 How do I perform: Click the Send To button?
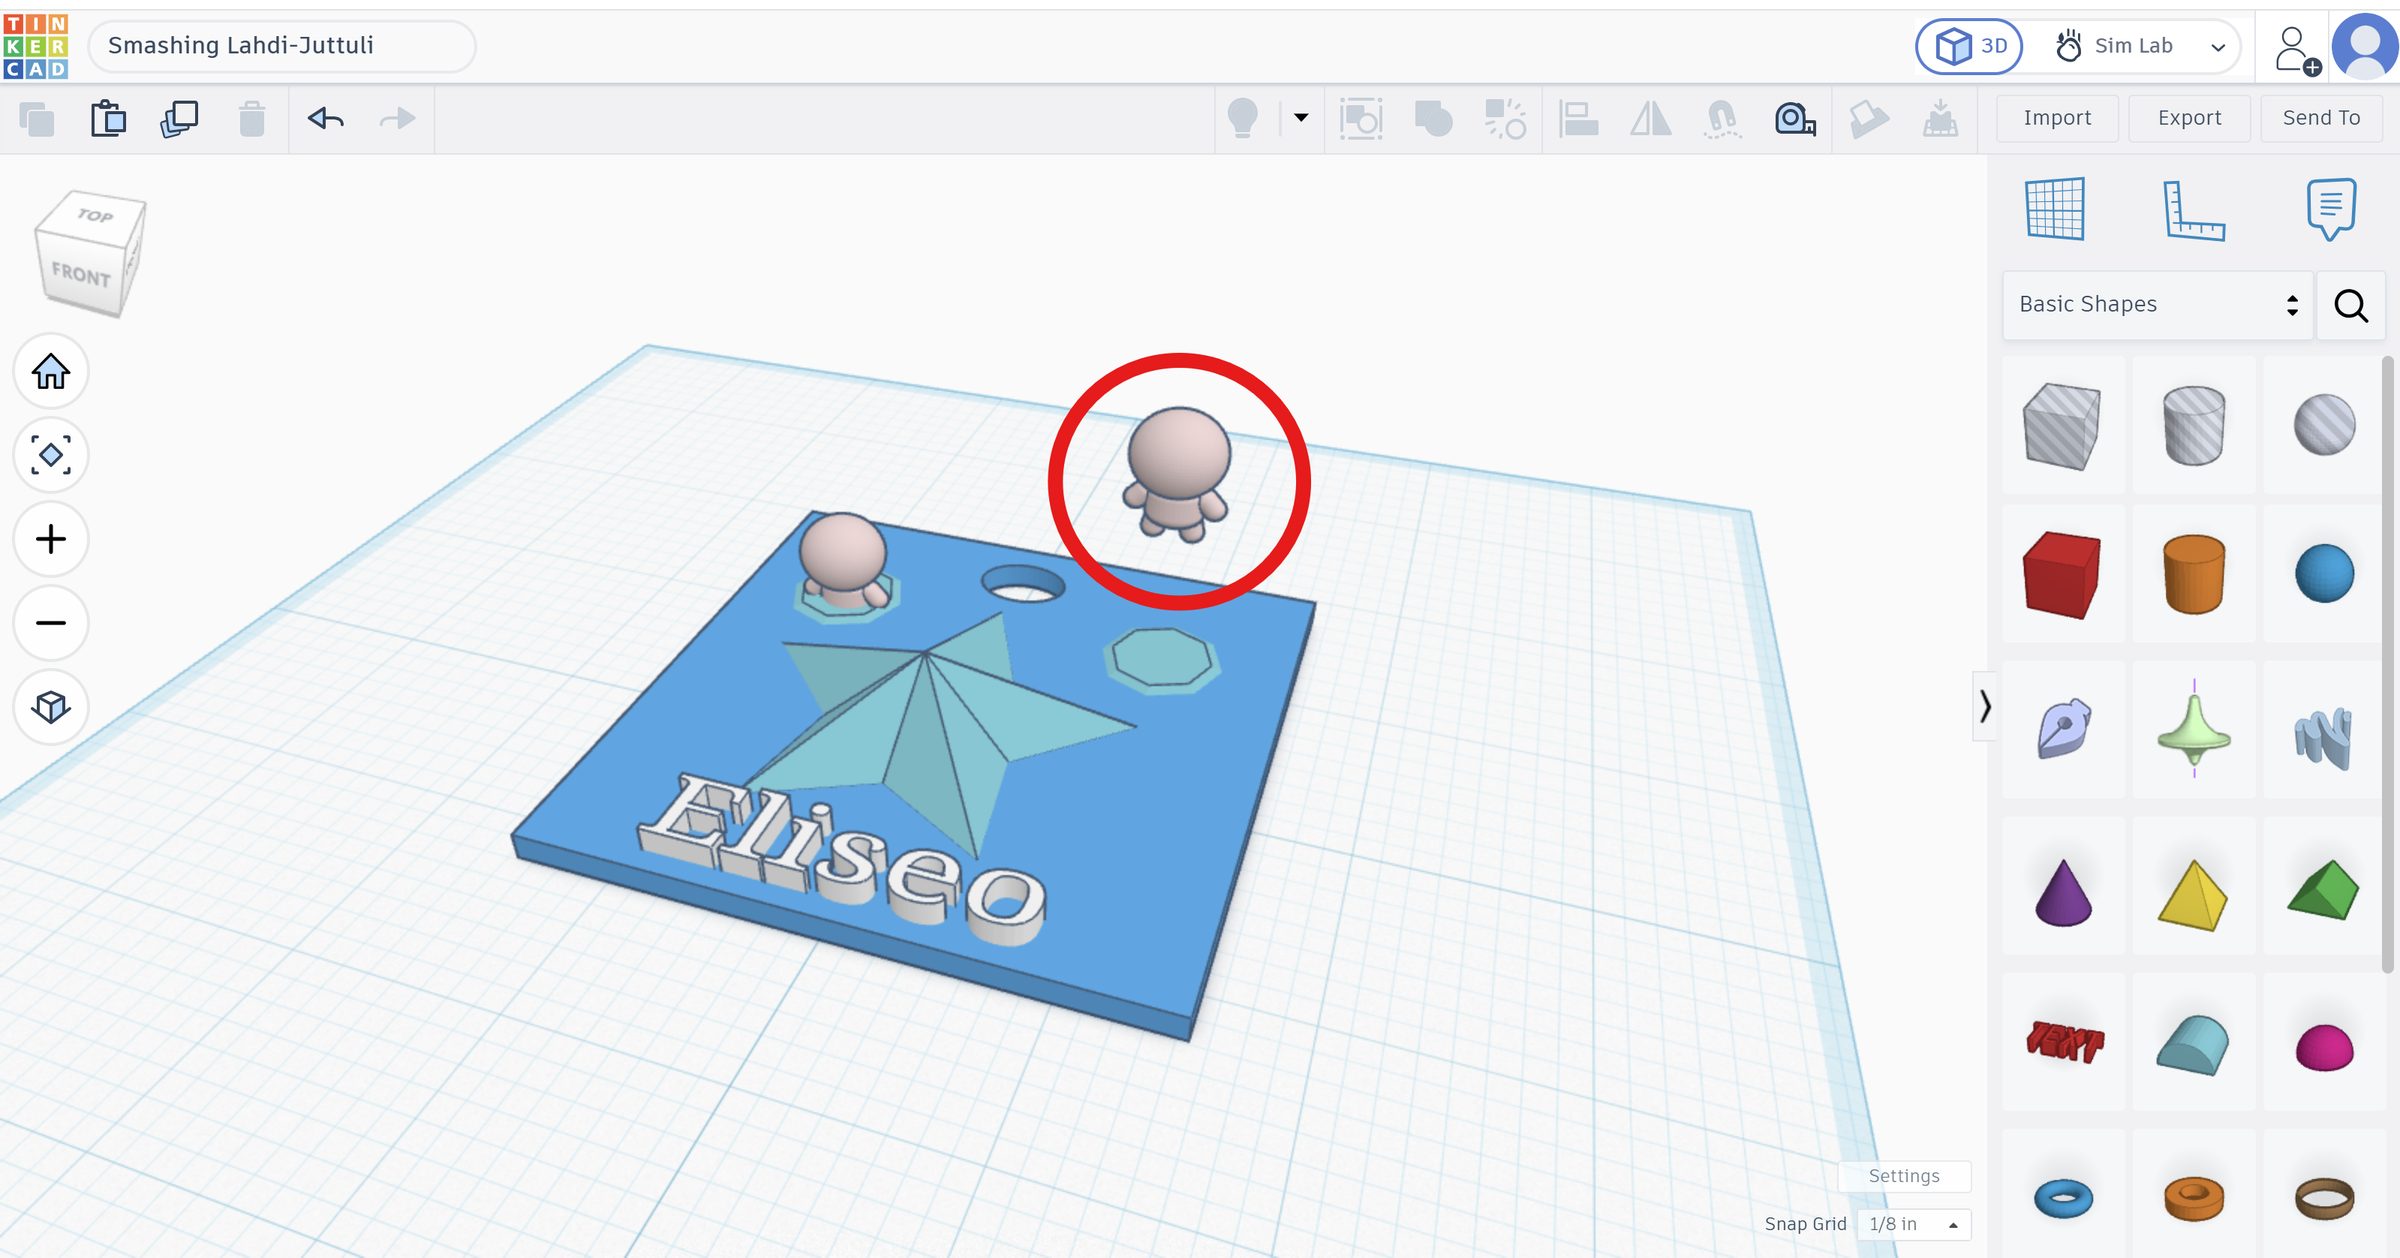pos(2321,118)
